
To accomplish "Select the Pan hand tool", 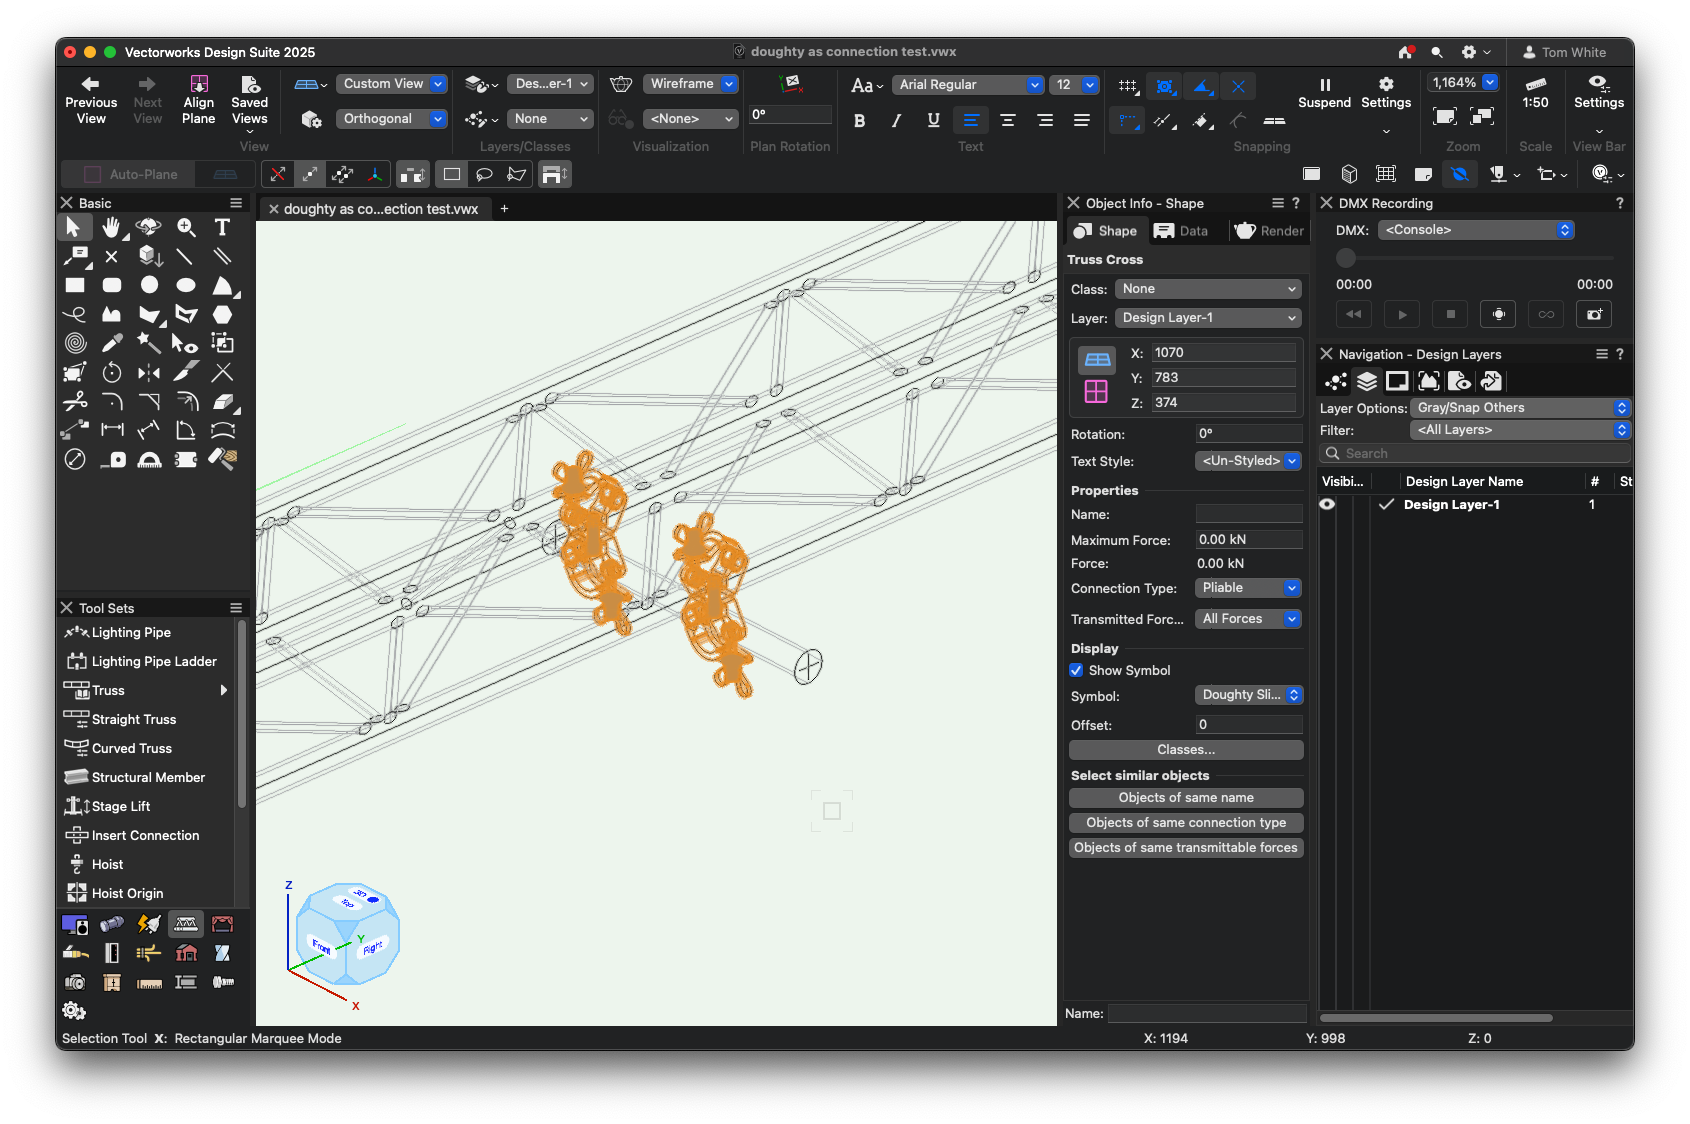I will pos(112,227).
